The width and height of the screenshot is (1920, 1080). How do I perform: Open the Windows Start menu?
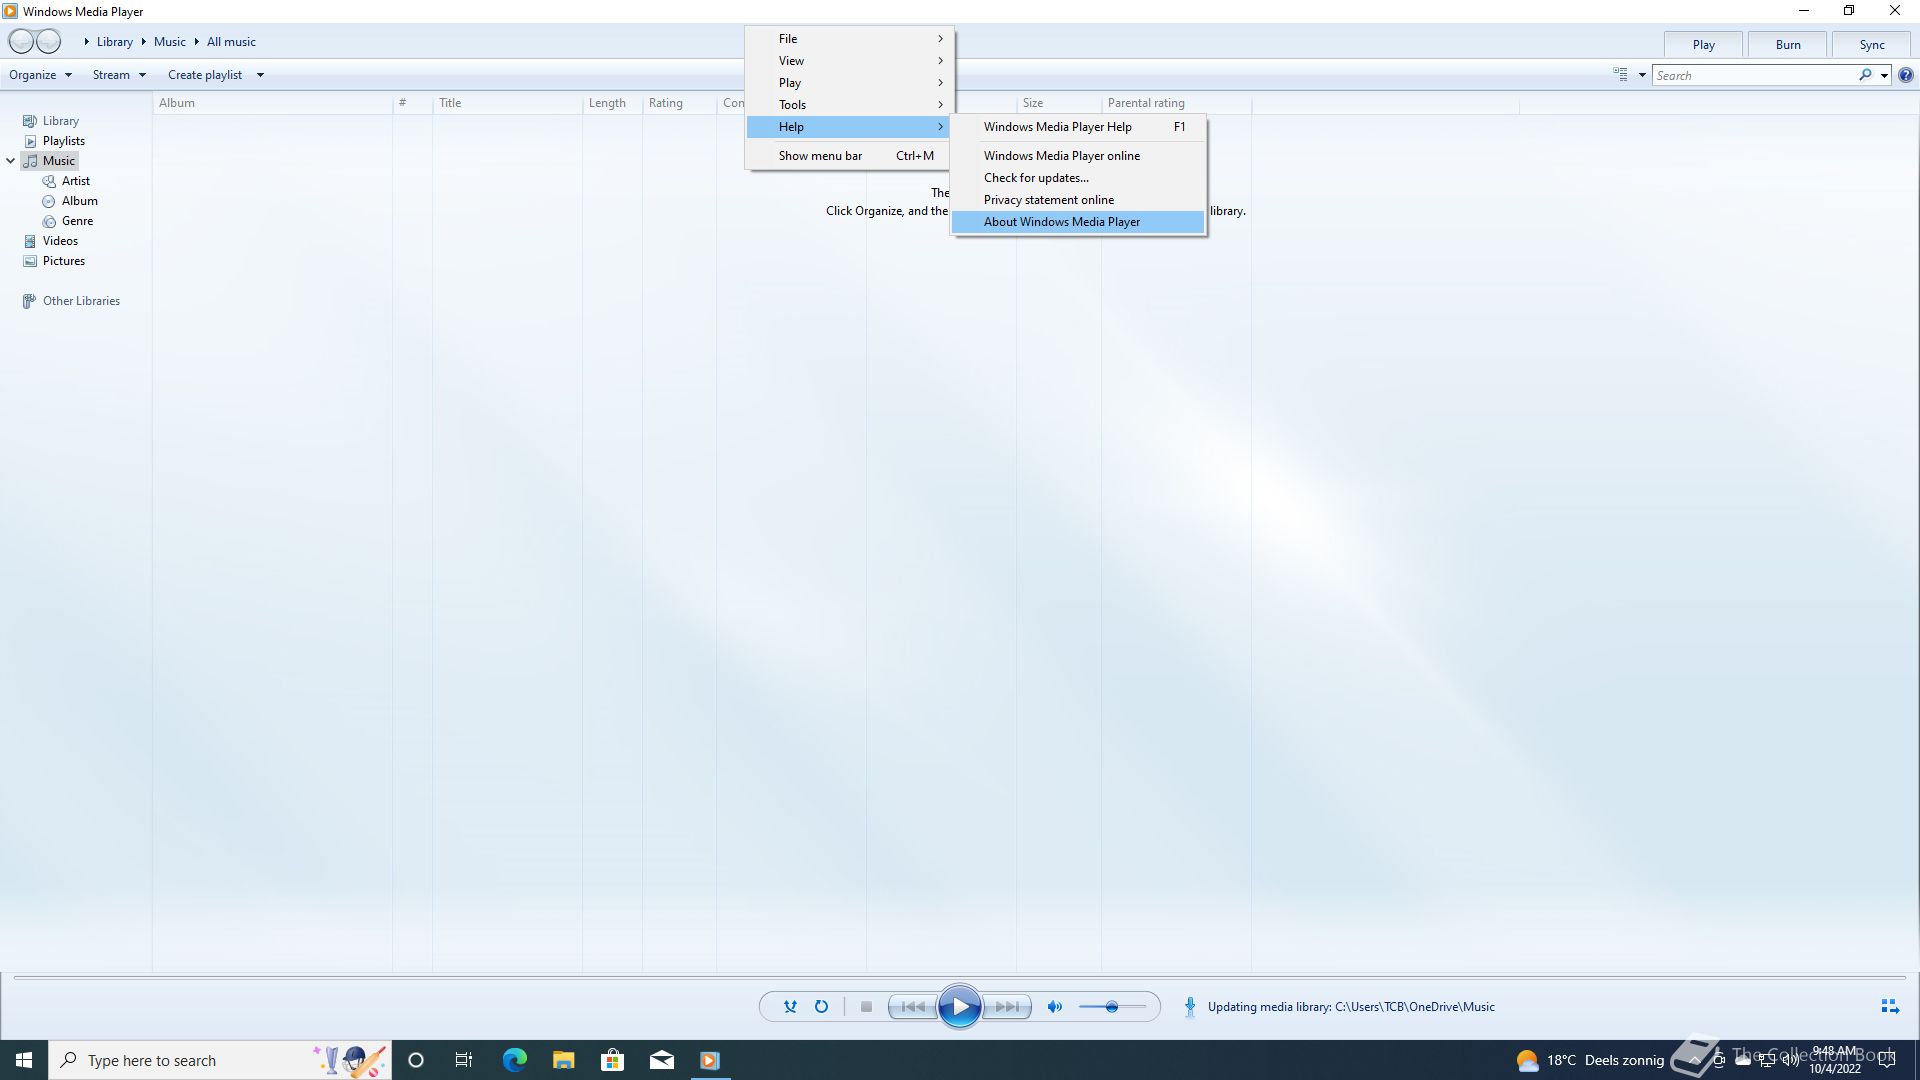[24, 1060]
